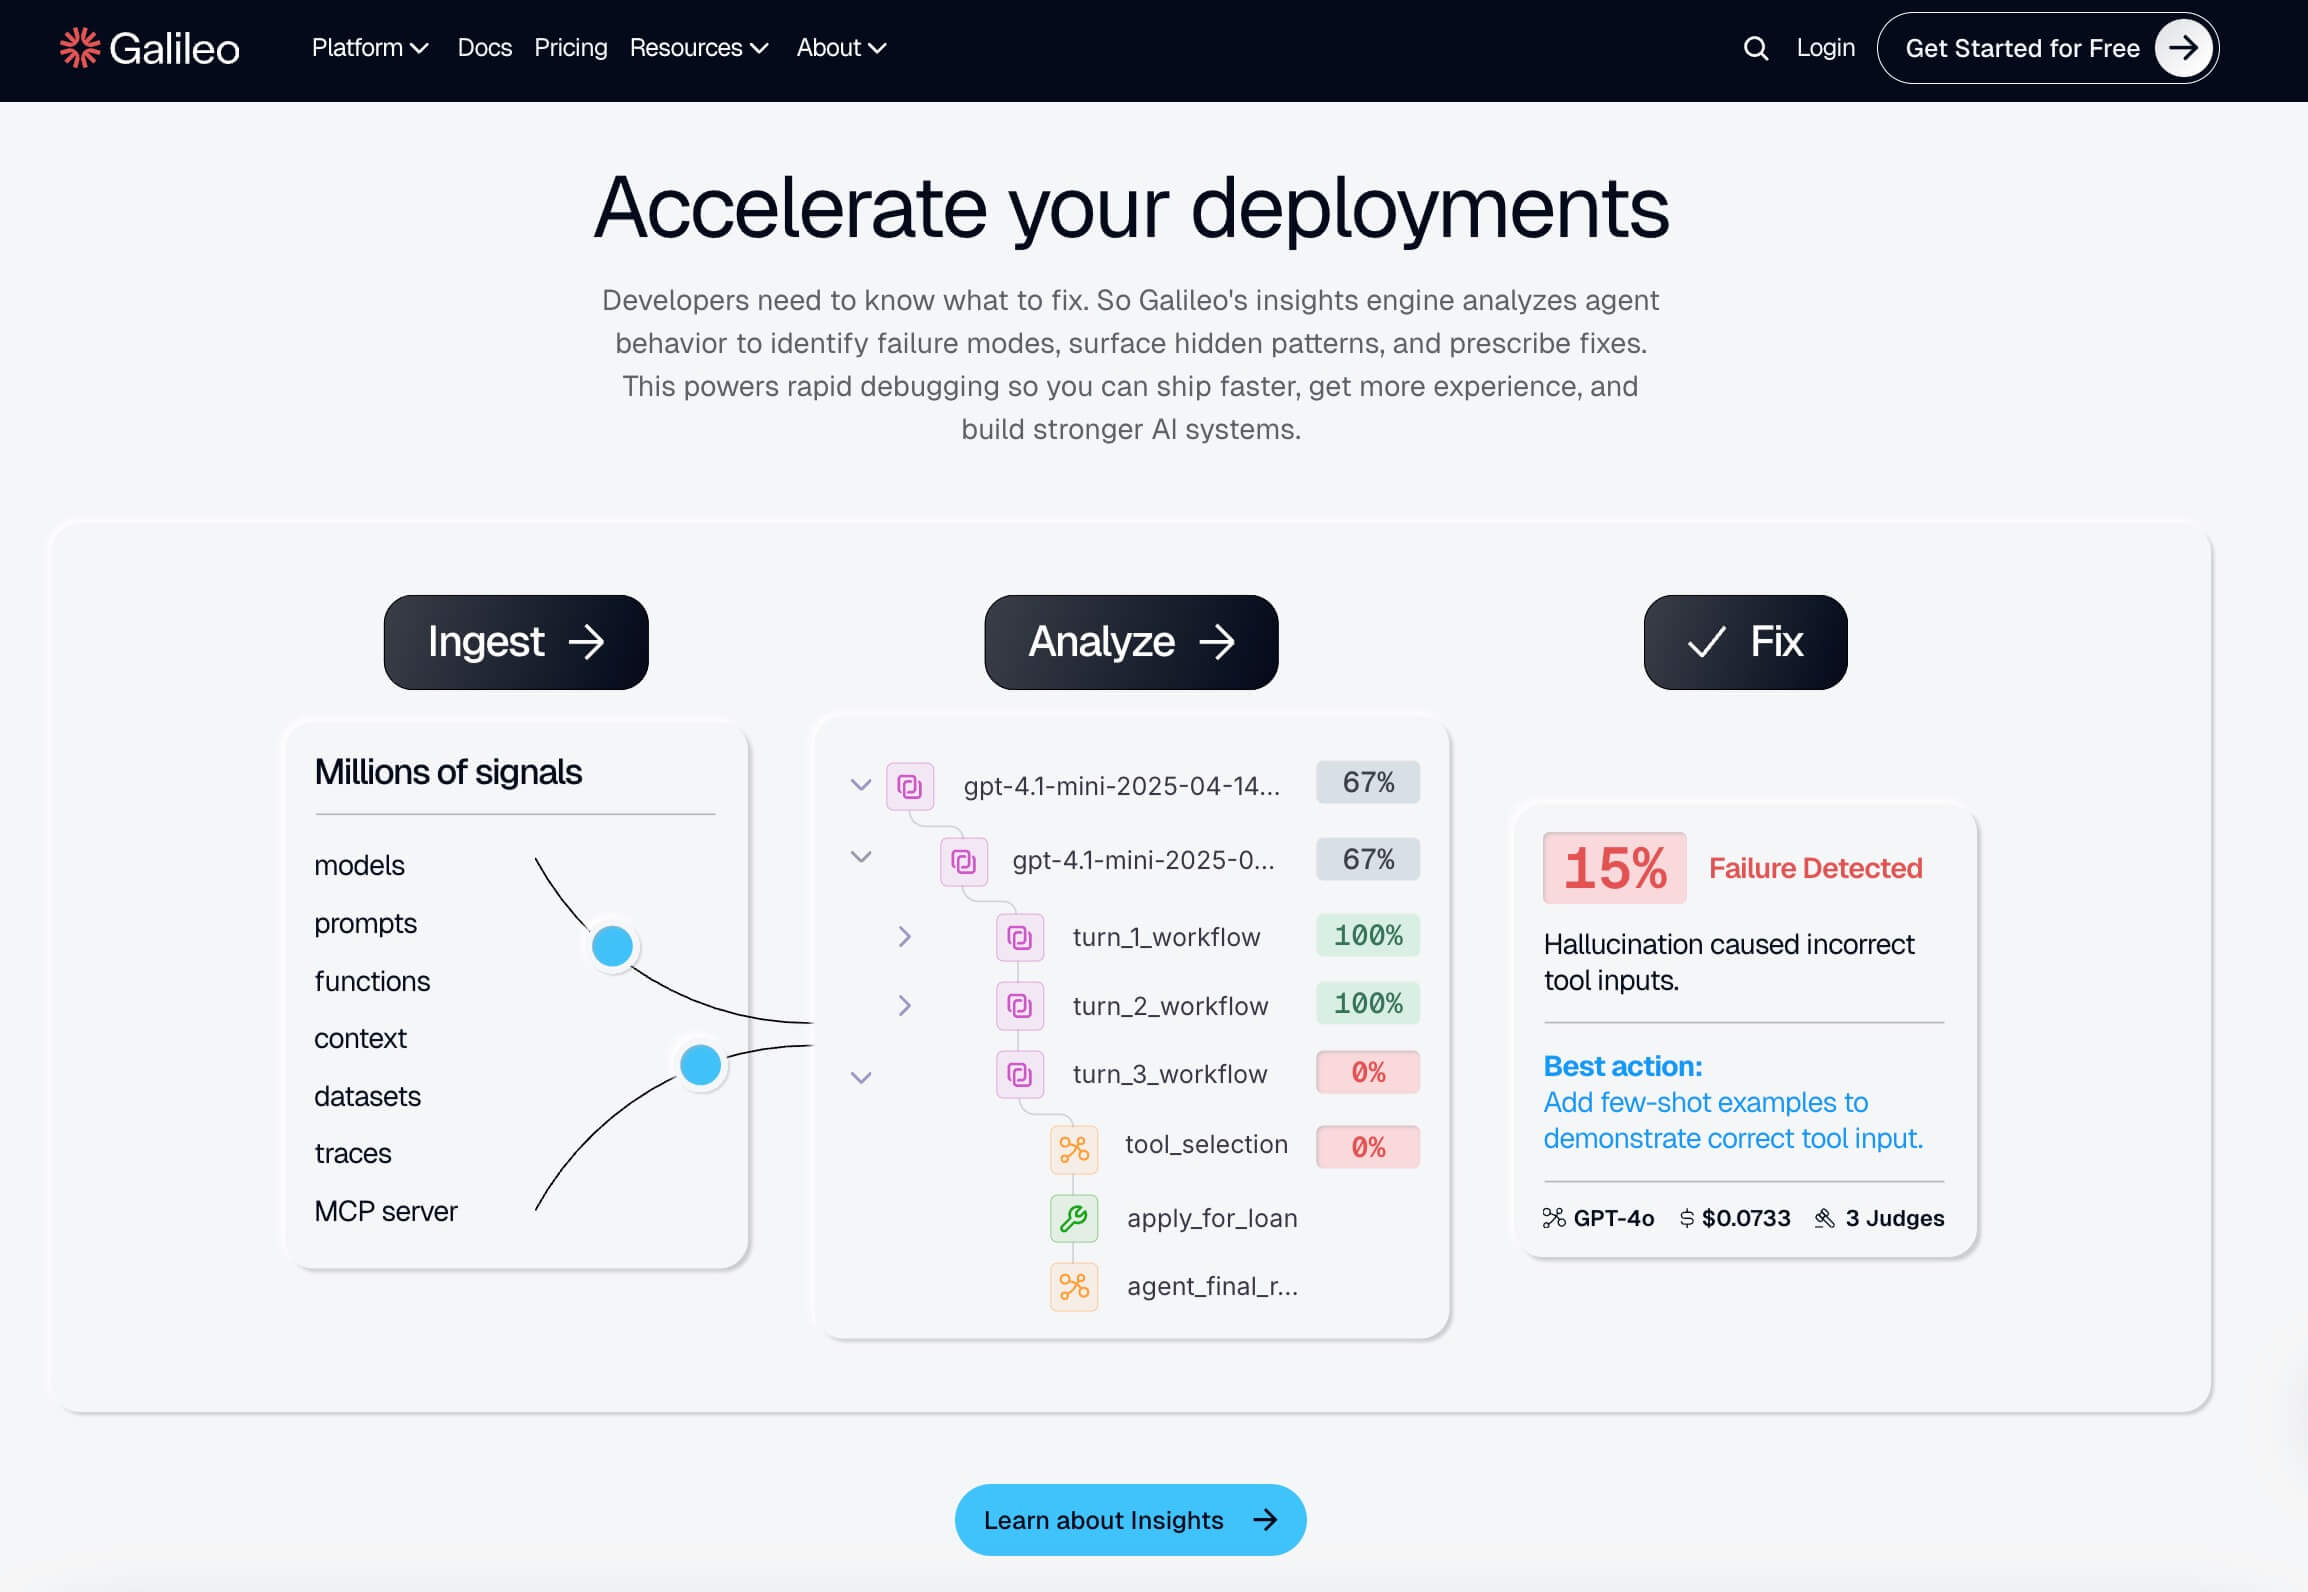Open the Platform dropdown menu

[369, 48]
